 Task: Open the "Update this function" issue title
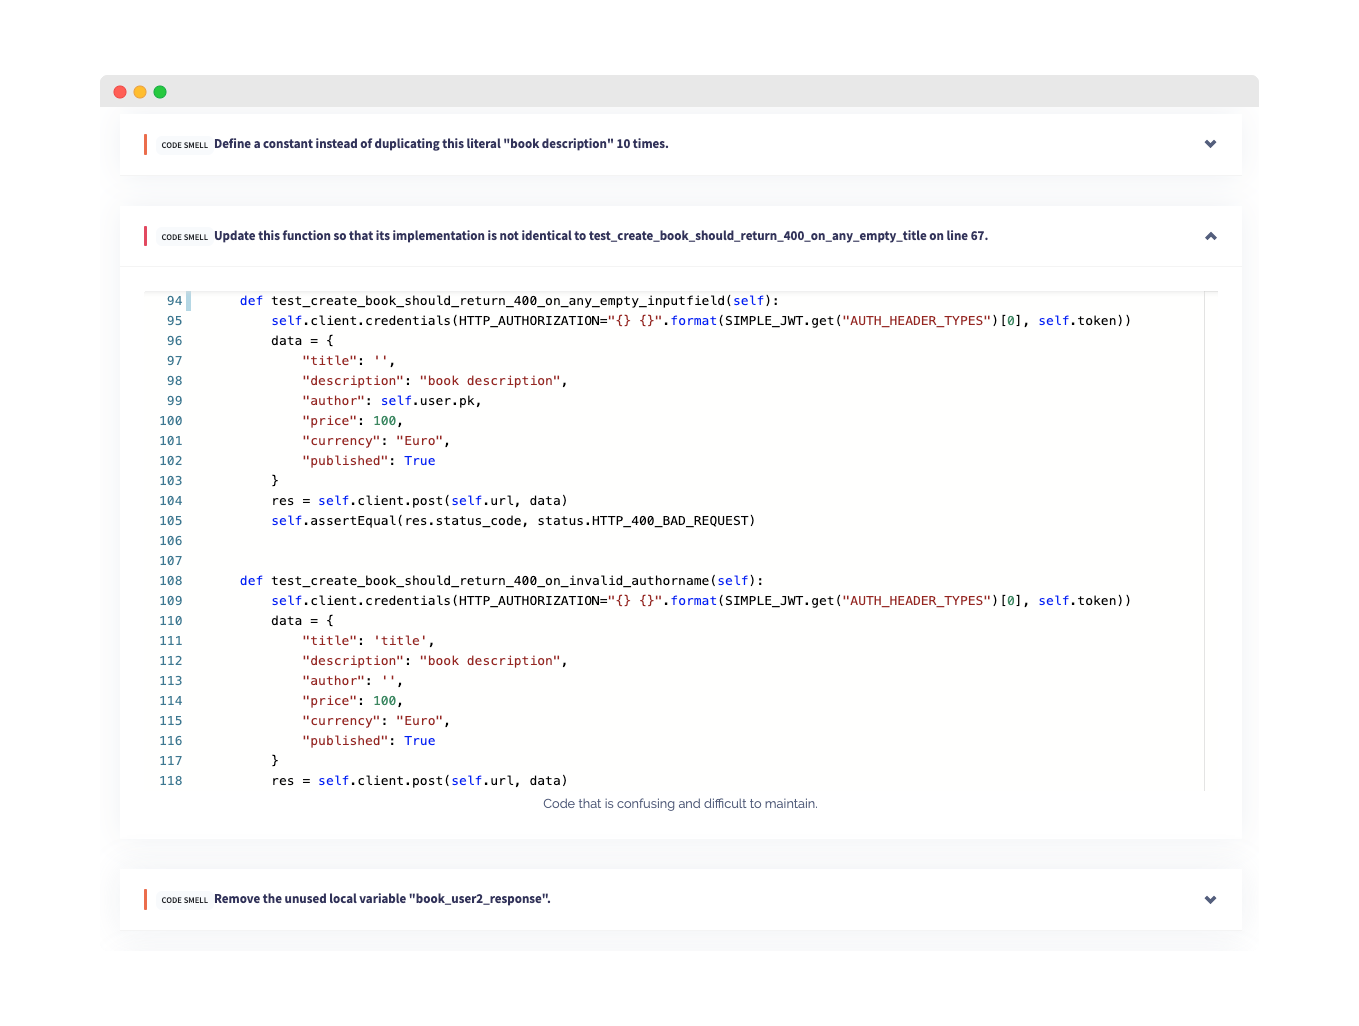coord(600,236)
